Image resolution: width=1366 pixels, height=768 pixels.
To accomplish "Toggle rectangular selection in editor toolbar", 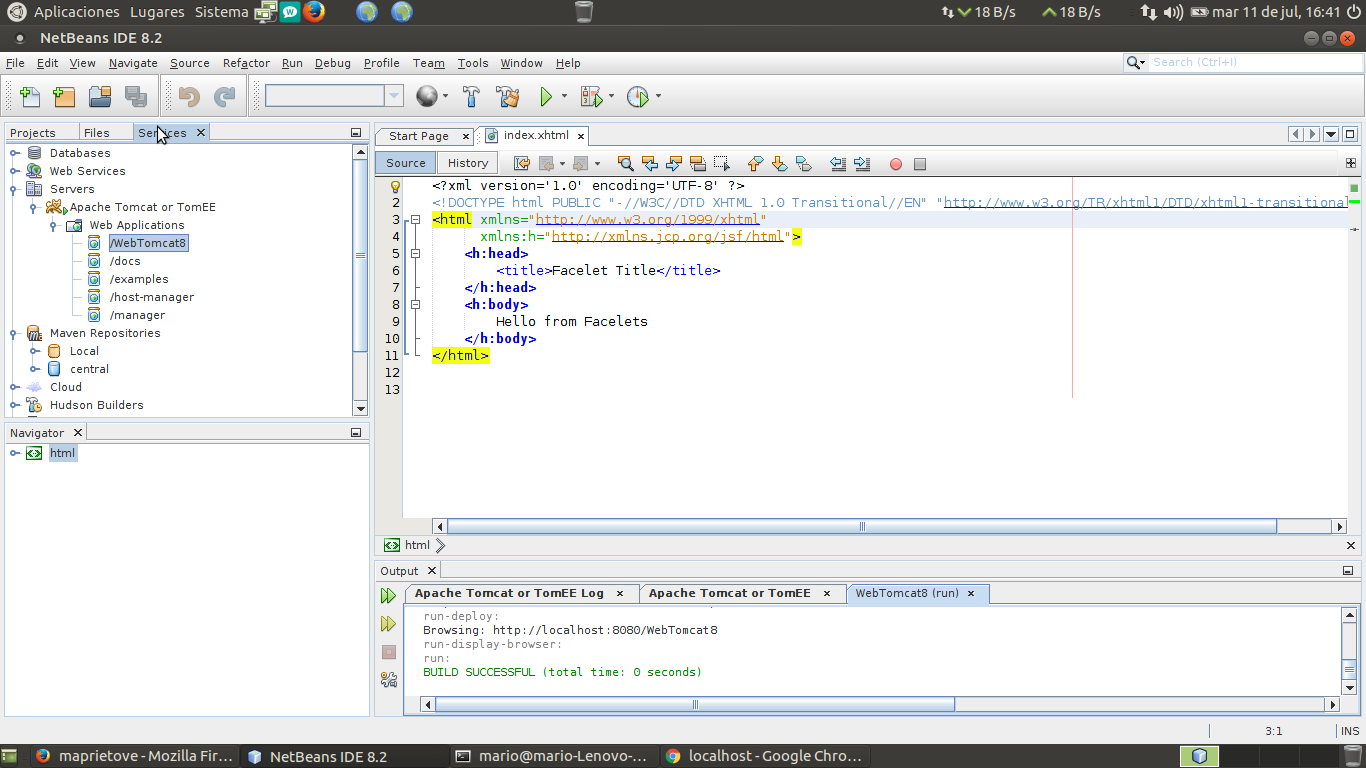I will point(722,164).
